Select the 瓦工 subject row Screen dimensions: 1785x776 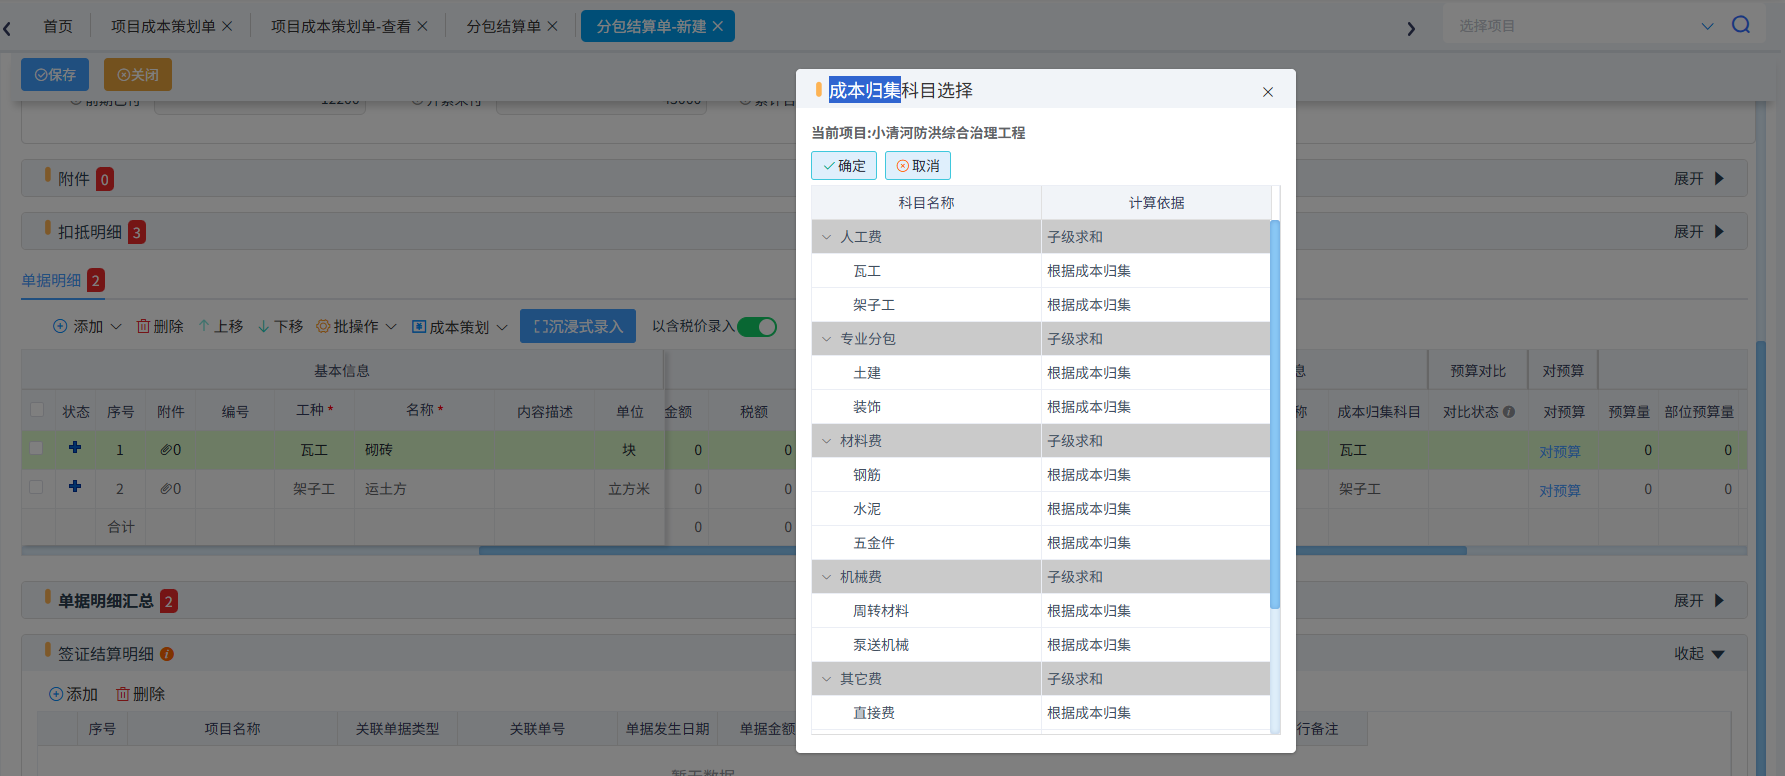click(1041, 271)
